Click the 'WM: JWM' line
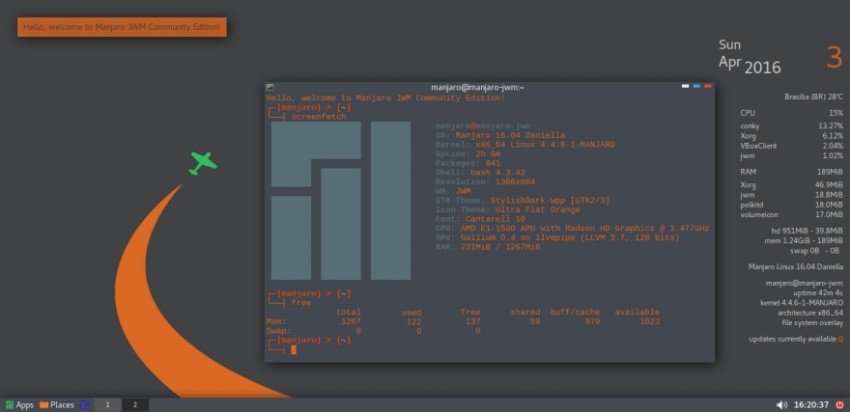 point(453,191)
